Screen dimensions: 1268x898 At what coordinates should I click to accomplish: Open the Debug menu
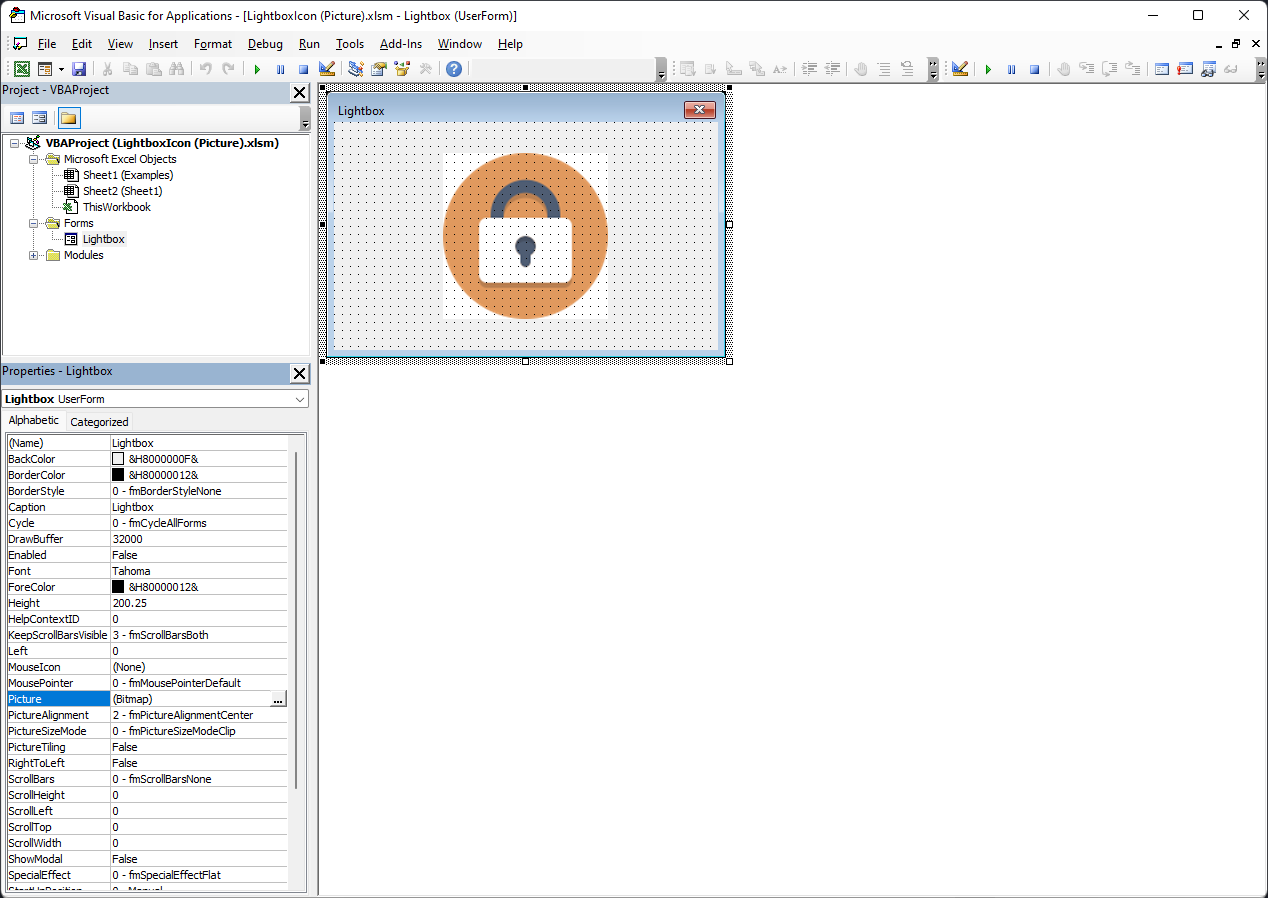pos(265,44)
